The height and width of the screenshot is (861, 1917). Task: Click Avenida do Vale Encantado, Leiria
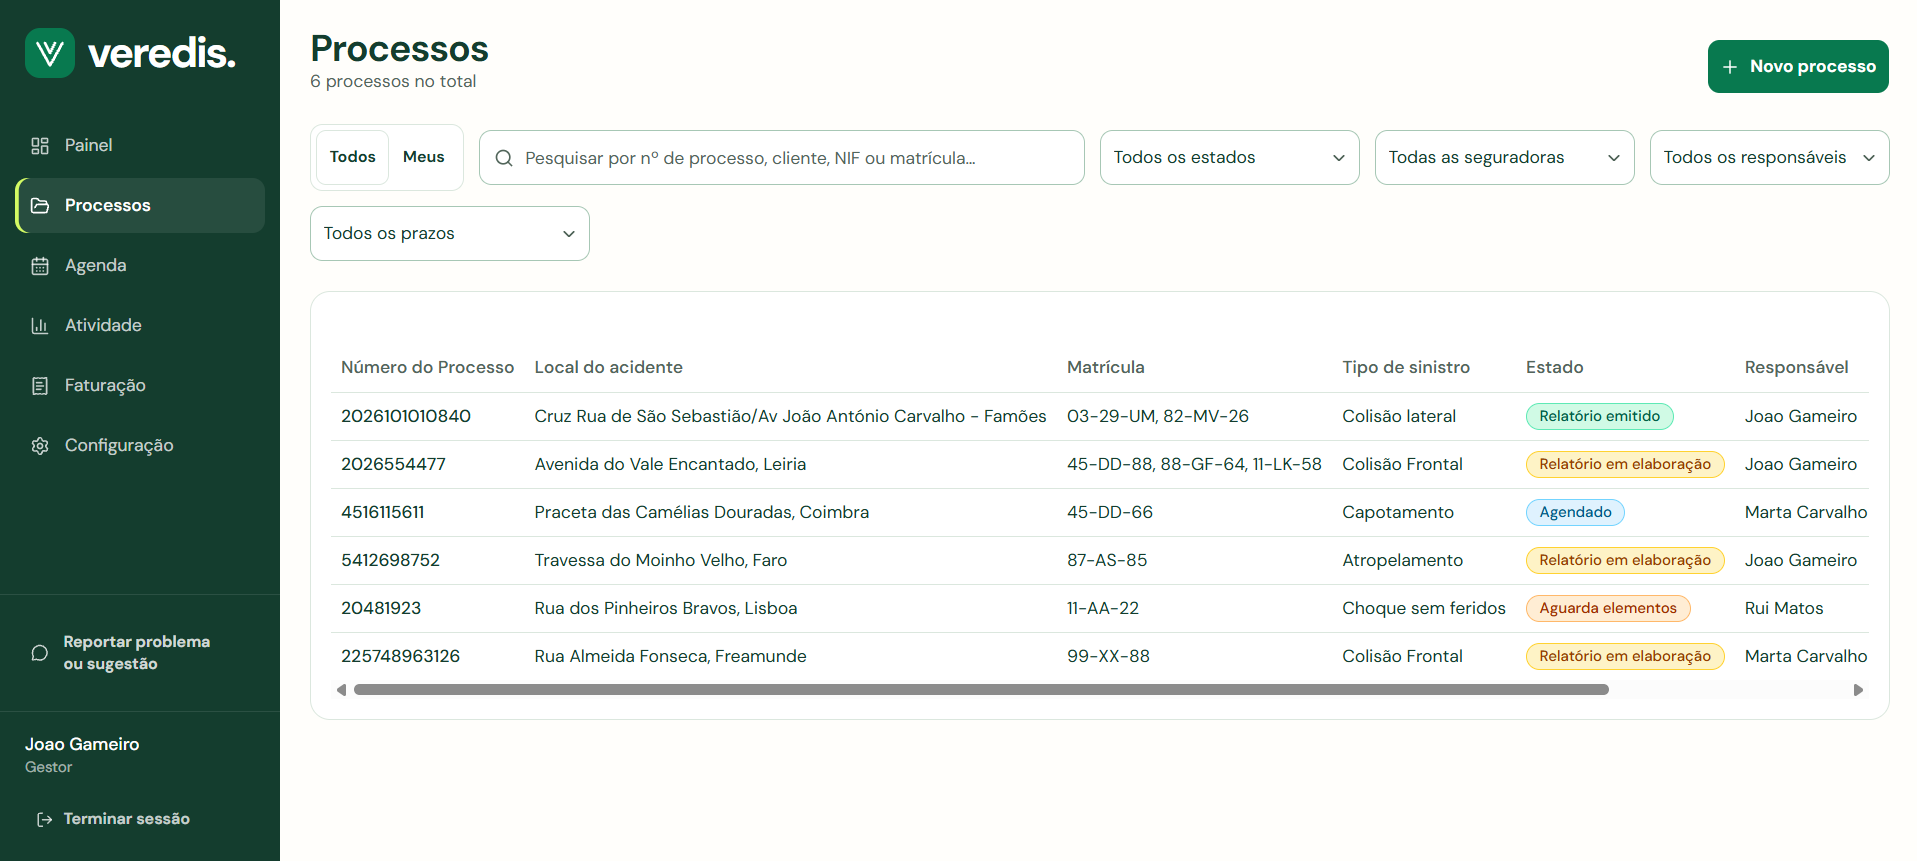pos(670,465)
